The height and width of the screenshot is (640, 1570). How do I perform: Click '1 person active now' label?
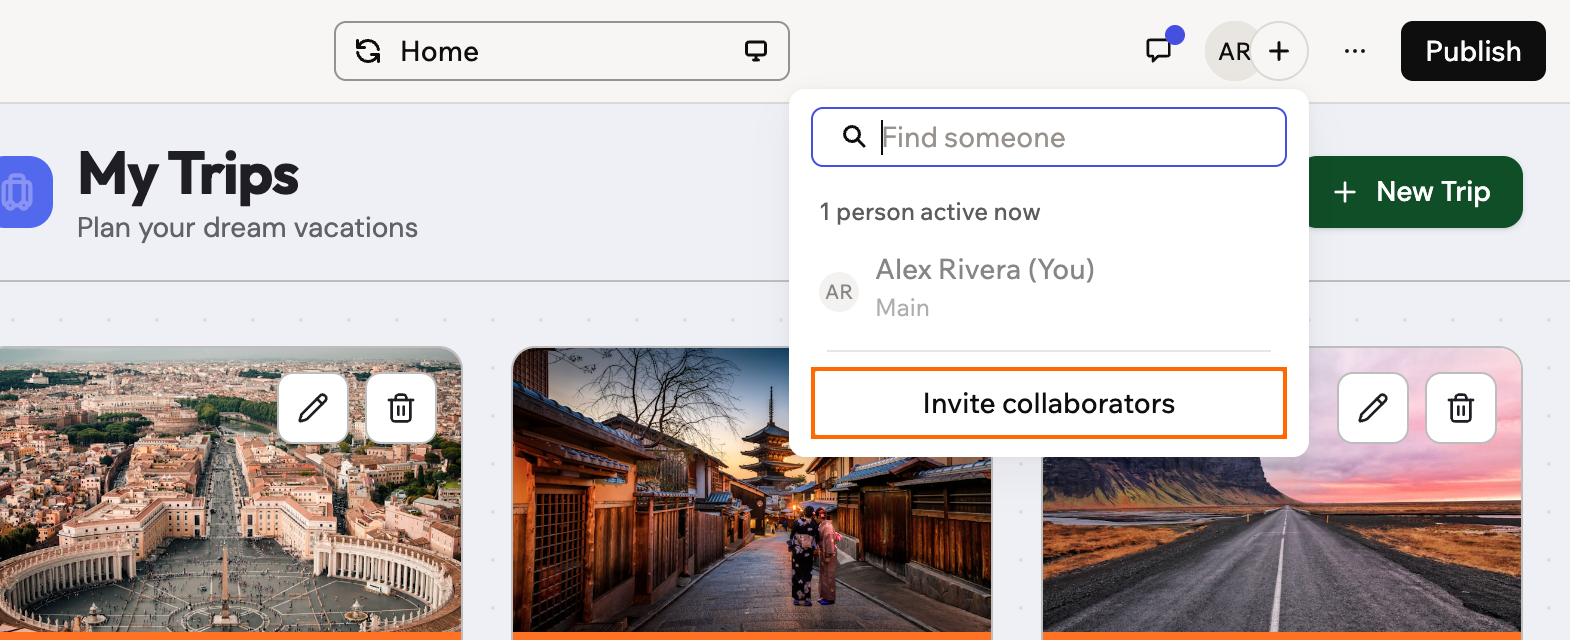[x=930, y=212]
